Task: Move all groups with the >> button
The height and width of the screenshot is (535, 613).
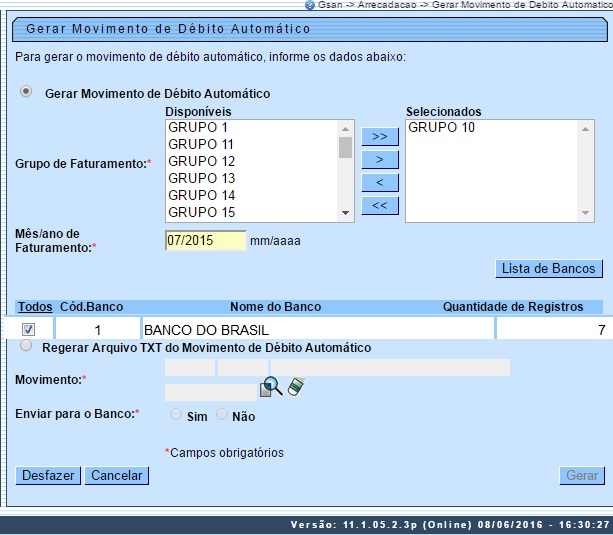Action: (380, 136)
